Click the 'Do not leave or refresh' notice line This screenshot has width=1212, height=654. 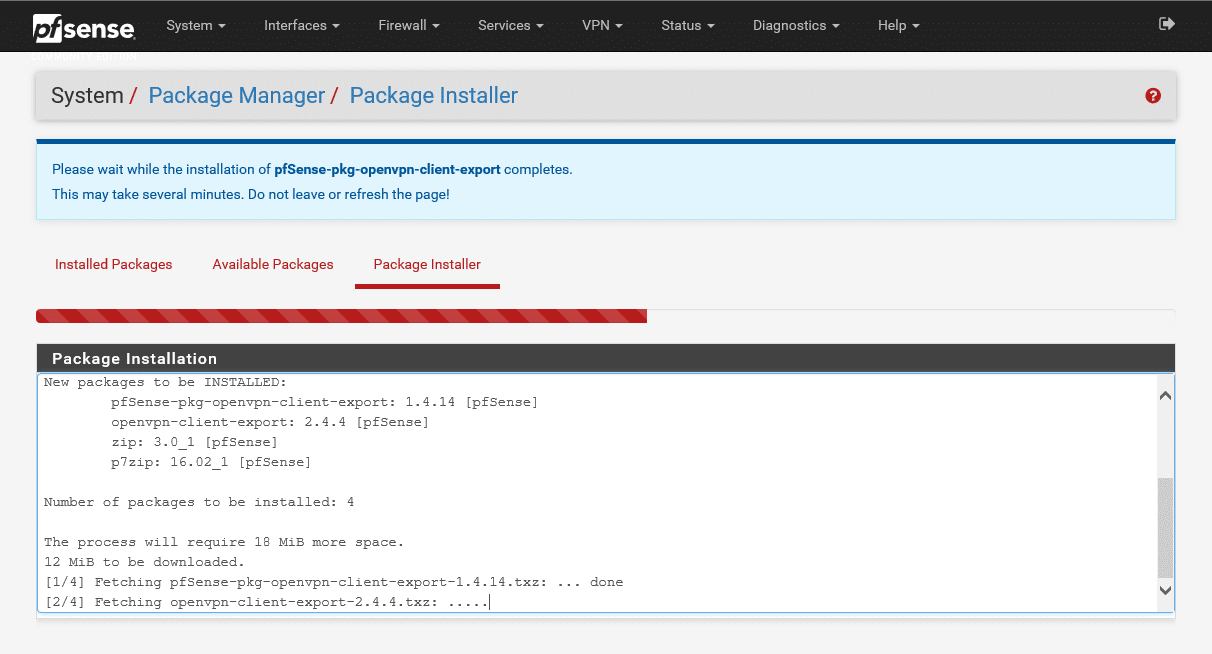click(251, 194)
